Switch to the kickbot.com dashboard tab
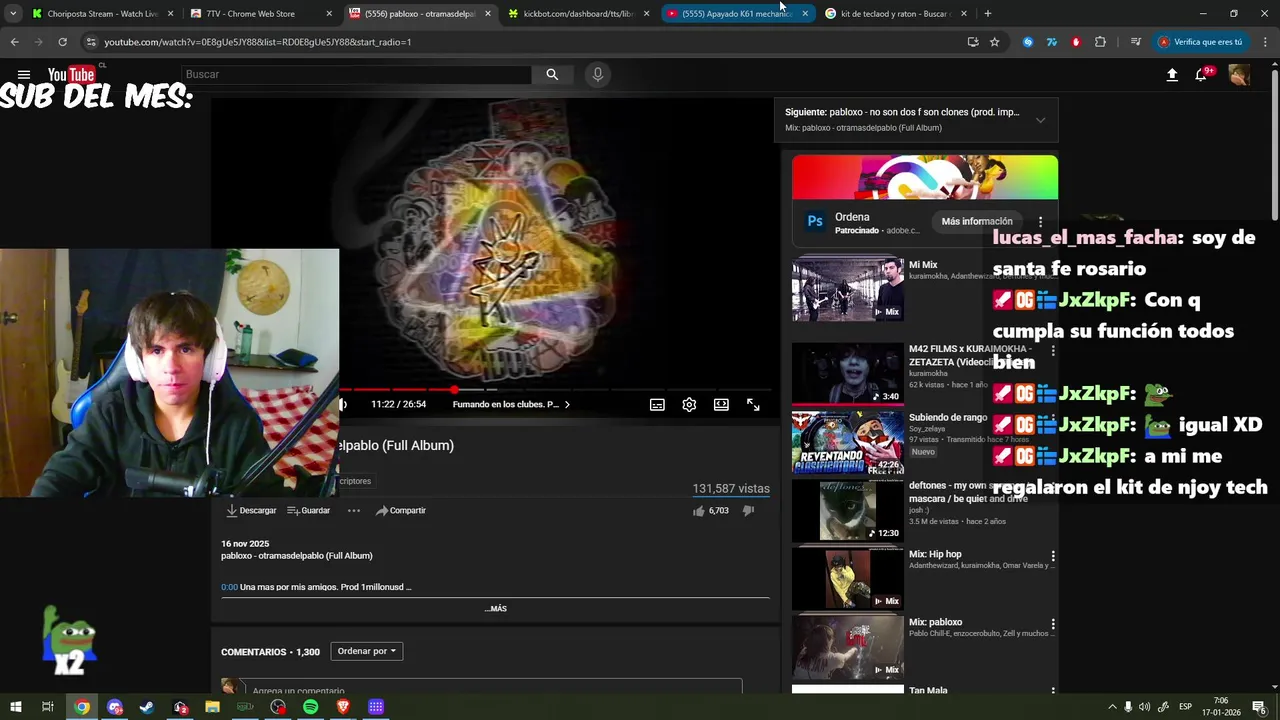 [x=578, y=14]
